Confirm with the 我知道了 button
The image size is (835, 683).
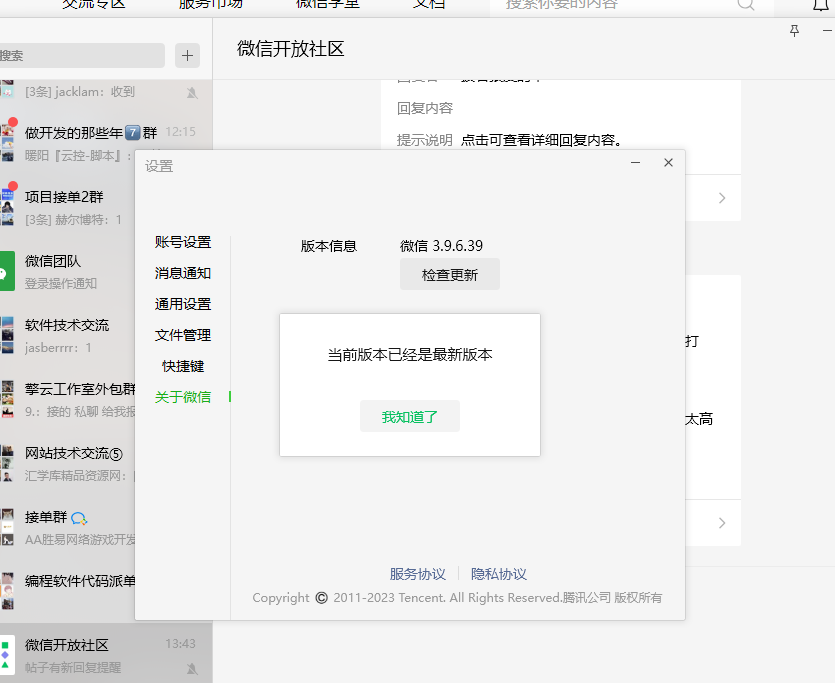coord(410,416)
